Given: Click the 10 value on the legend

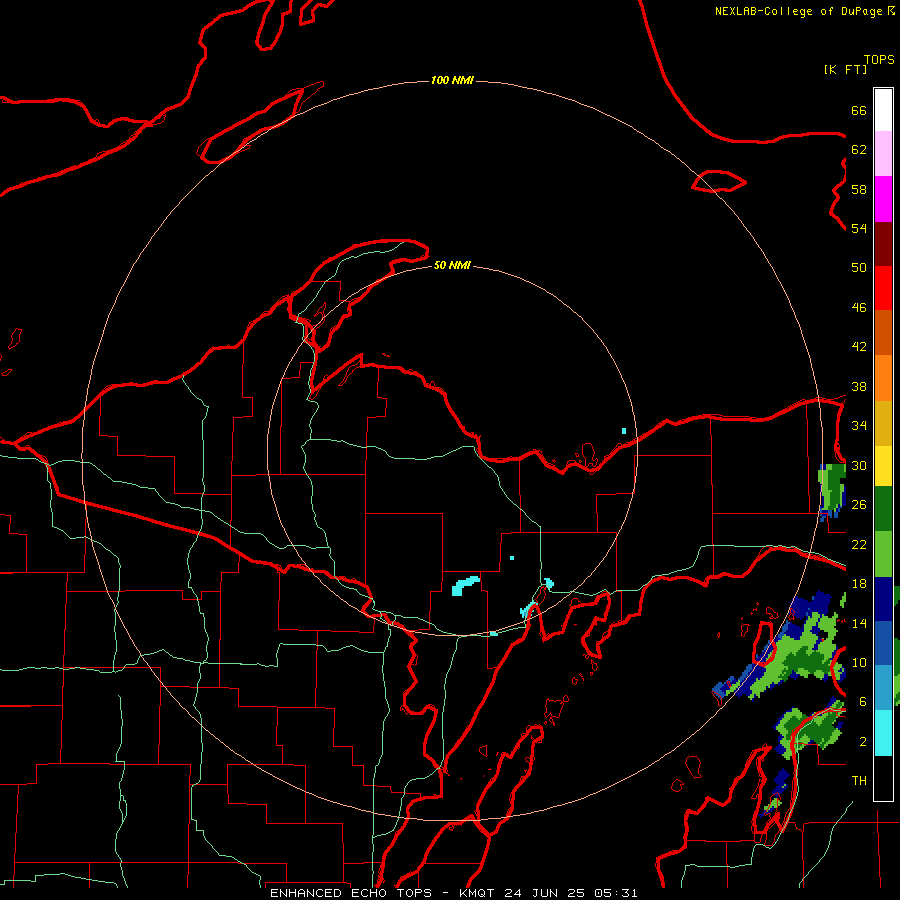Looking at the screenshot, I should [859, 662].
